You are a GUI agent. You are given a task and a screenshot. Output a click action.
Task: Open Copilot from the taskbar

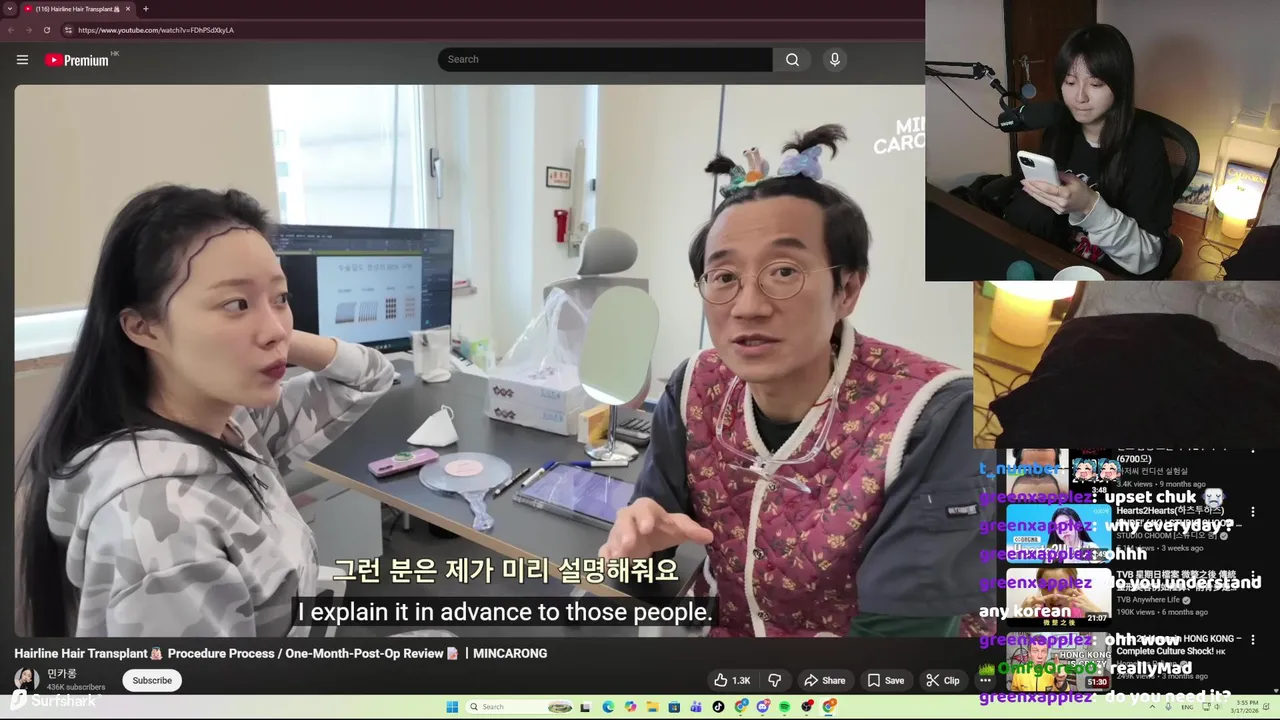click(630, 707)
